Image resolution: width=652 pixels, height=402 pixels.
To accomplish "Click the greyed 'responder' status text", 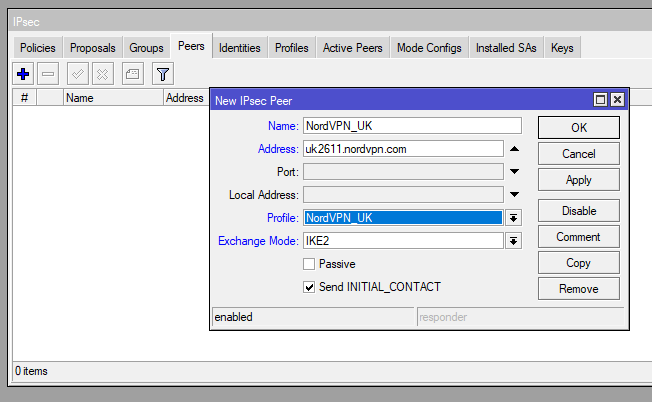I will [443, 318].
